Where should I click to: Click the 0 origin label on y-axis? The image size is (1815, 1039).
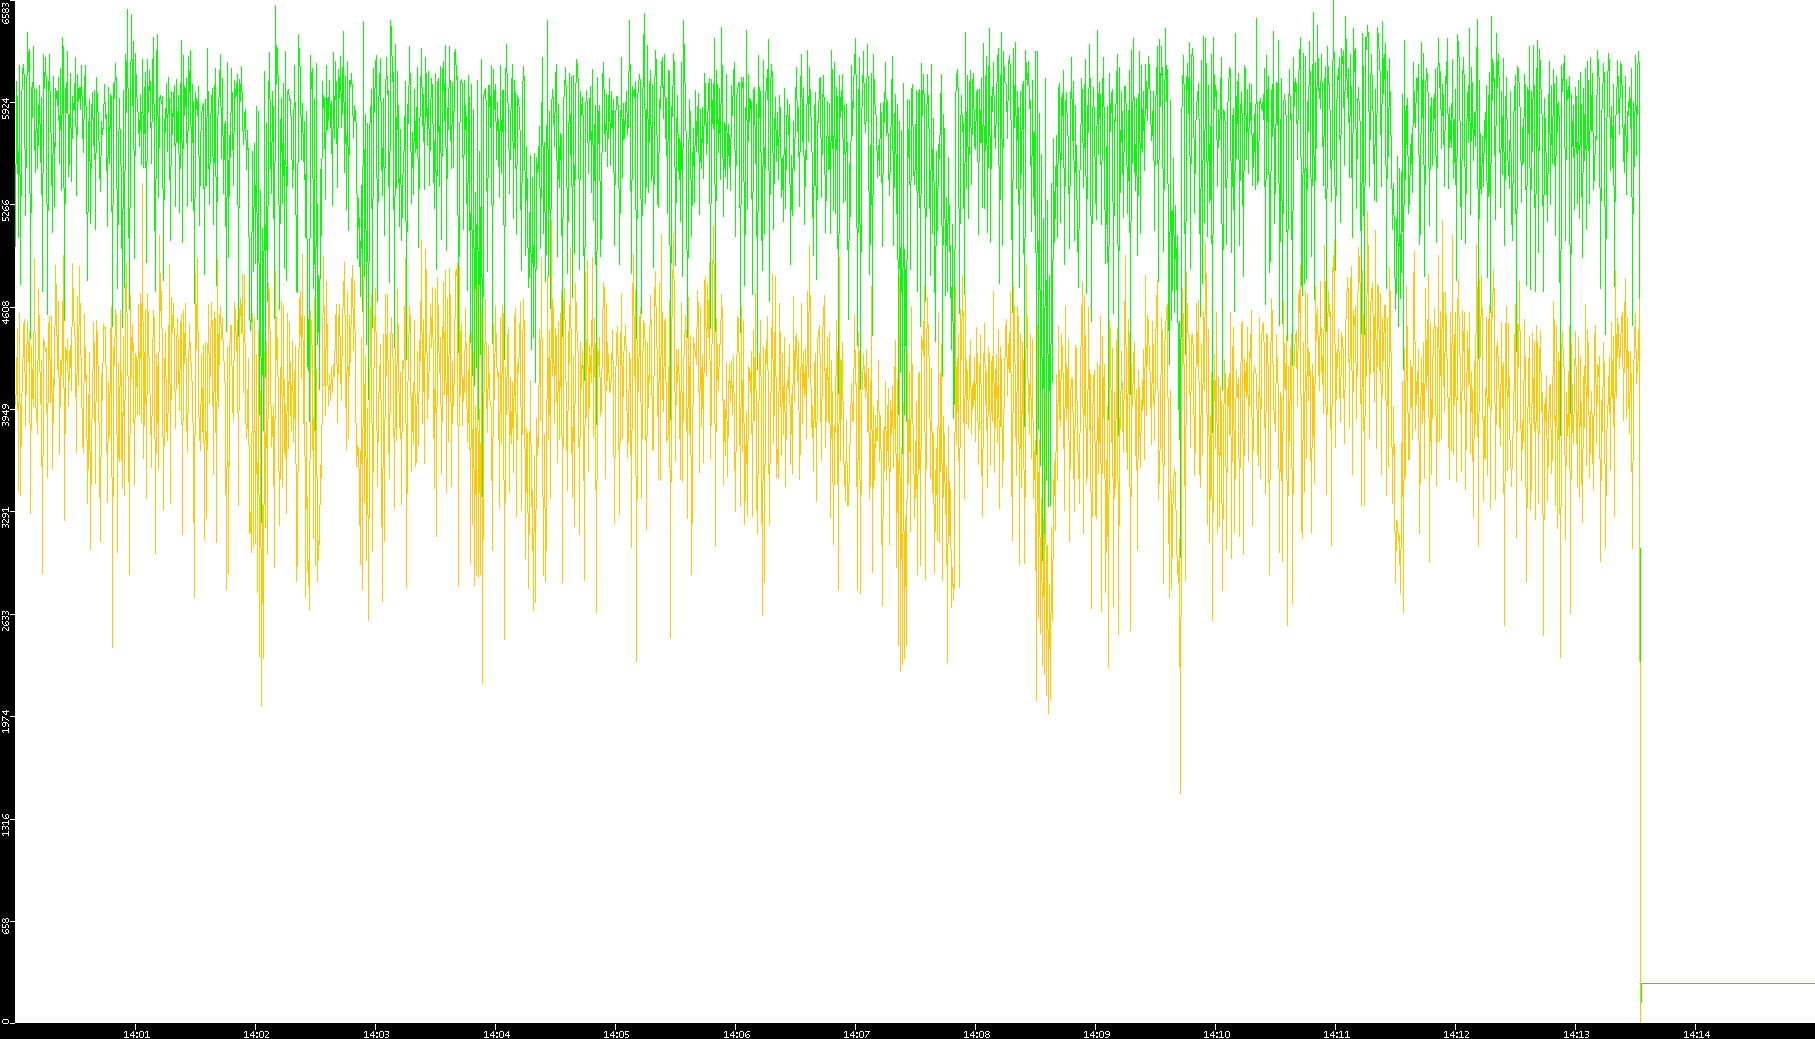tap(5, 1020)
